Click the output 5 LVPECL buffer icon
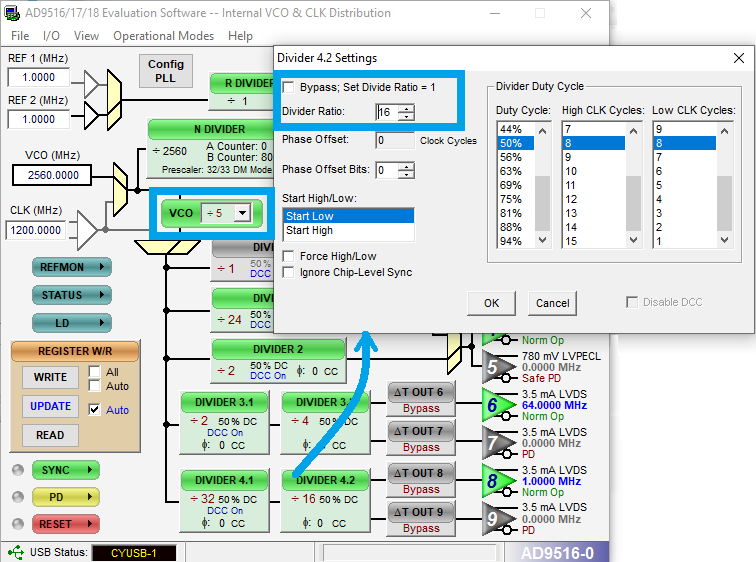The image size is (756, 562). click(495, 367)
